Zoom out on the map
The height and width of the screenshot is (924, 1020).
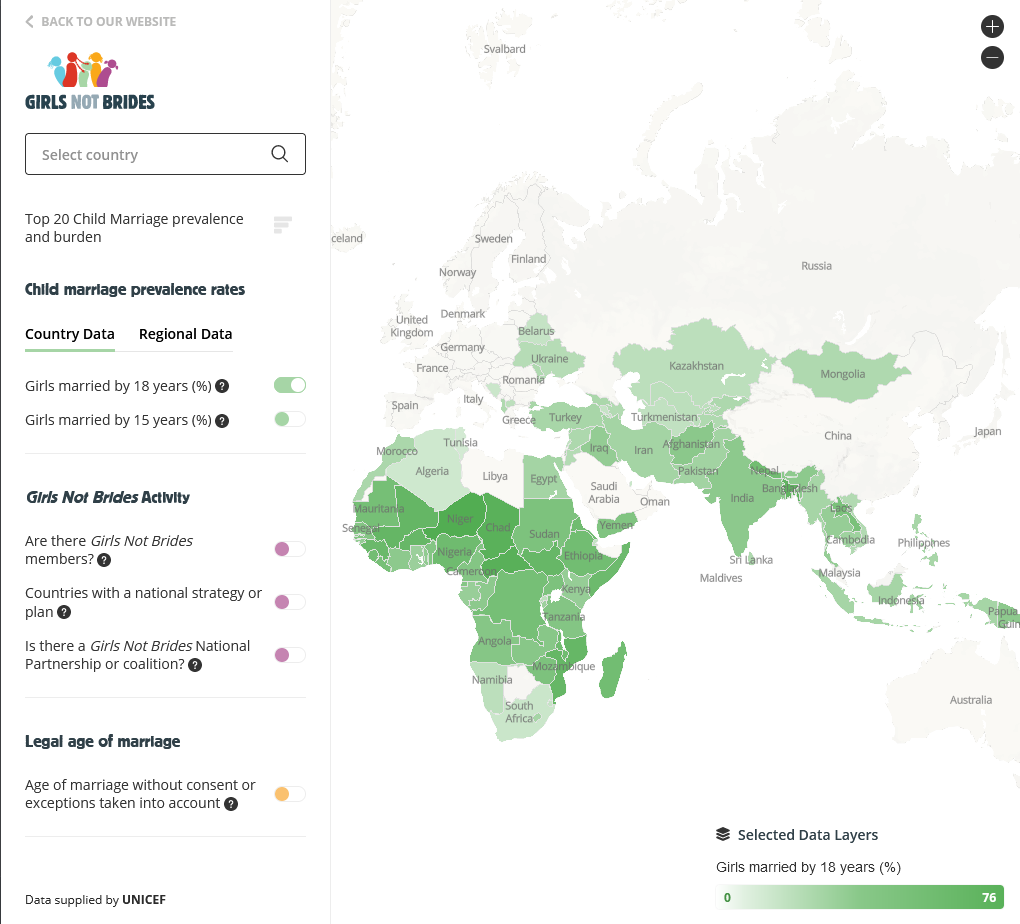pos(992,57)
